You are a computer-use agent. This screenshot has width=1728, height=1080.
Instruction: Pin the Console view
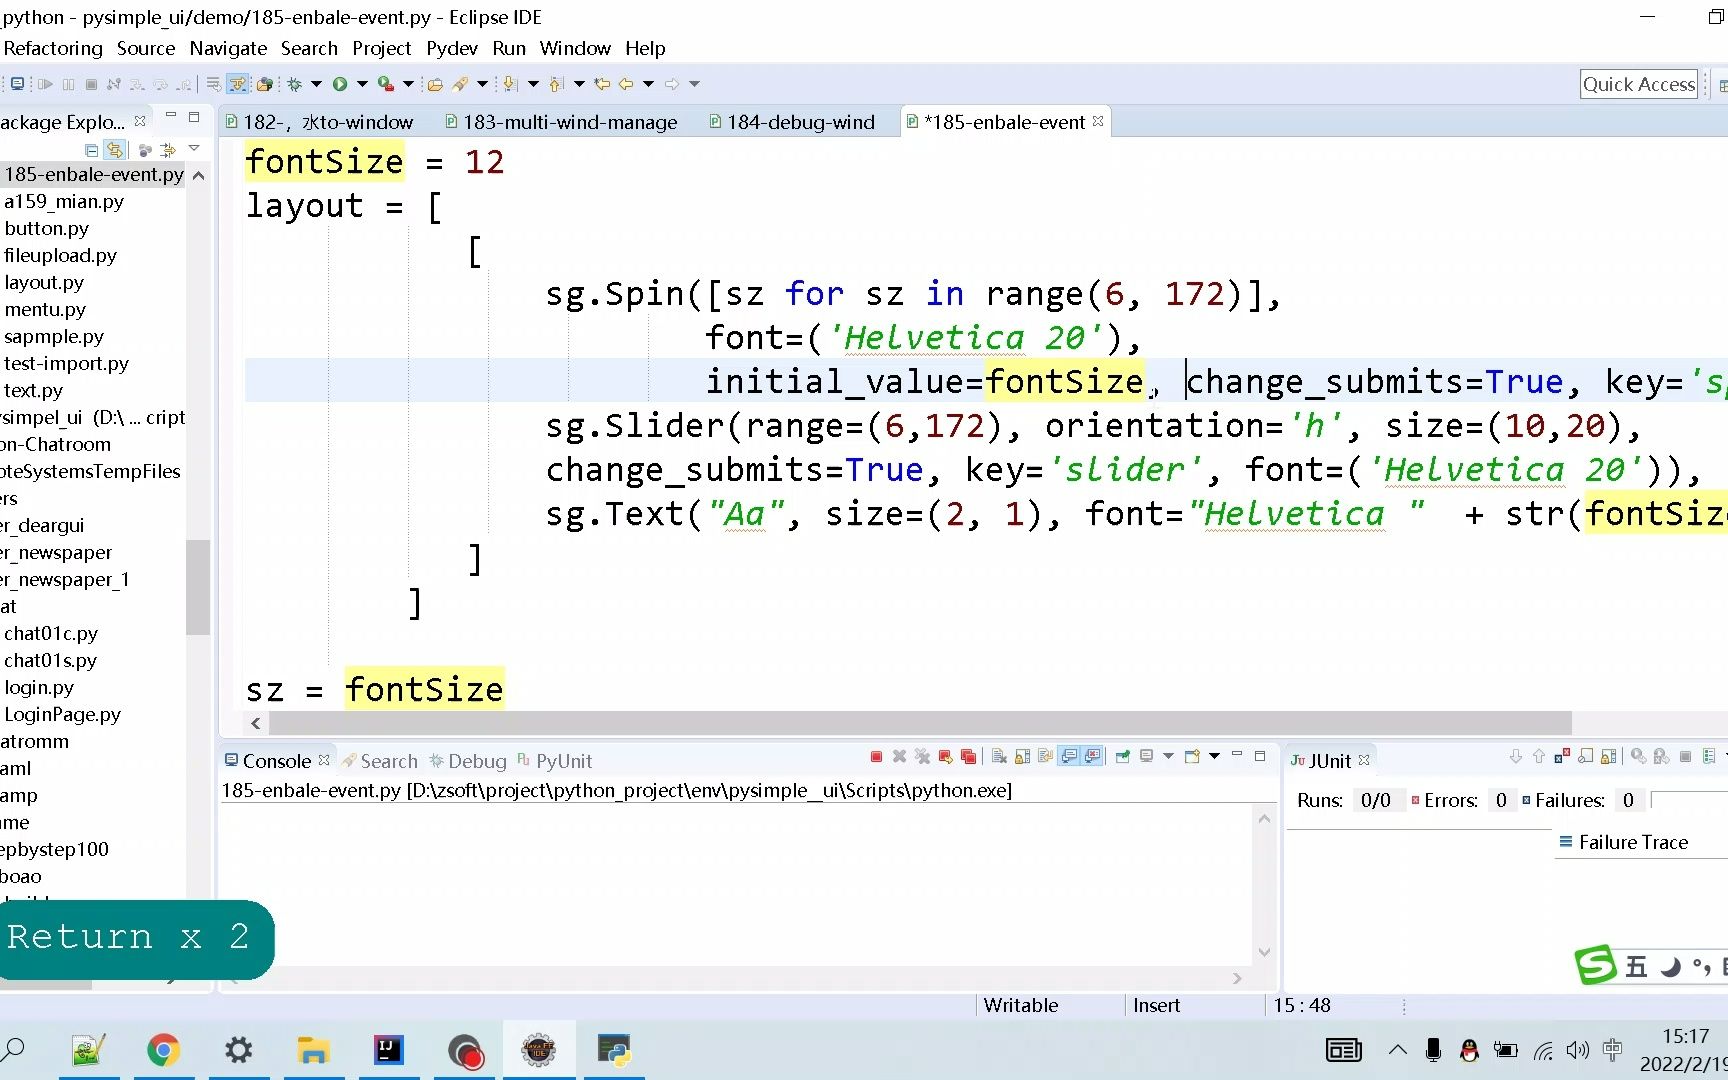(1123, 757)
